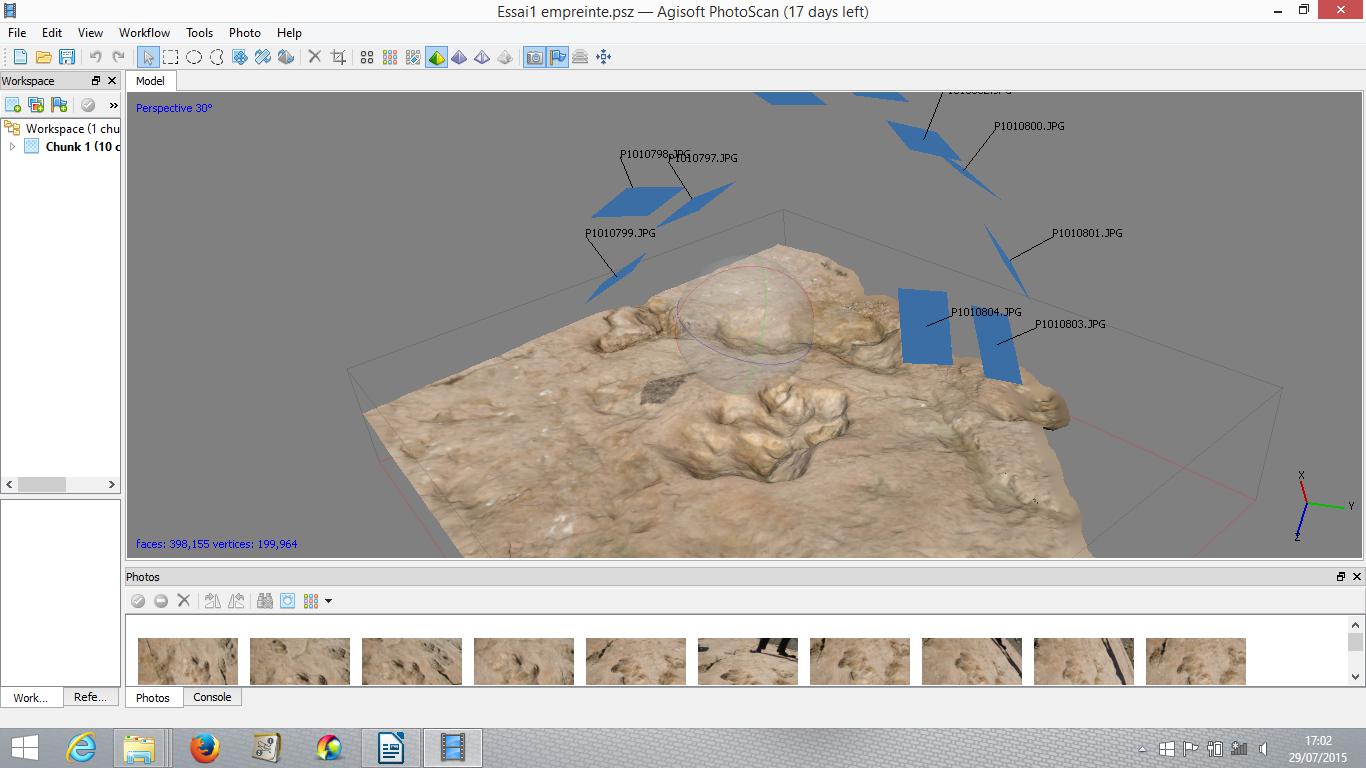This screenshot has width=1366, height=768.
Task: Click the New document toolbar icon
Action: 20,57
